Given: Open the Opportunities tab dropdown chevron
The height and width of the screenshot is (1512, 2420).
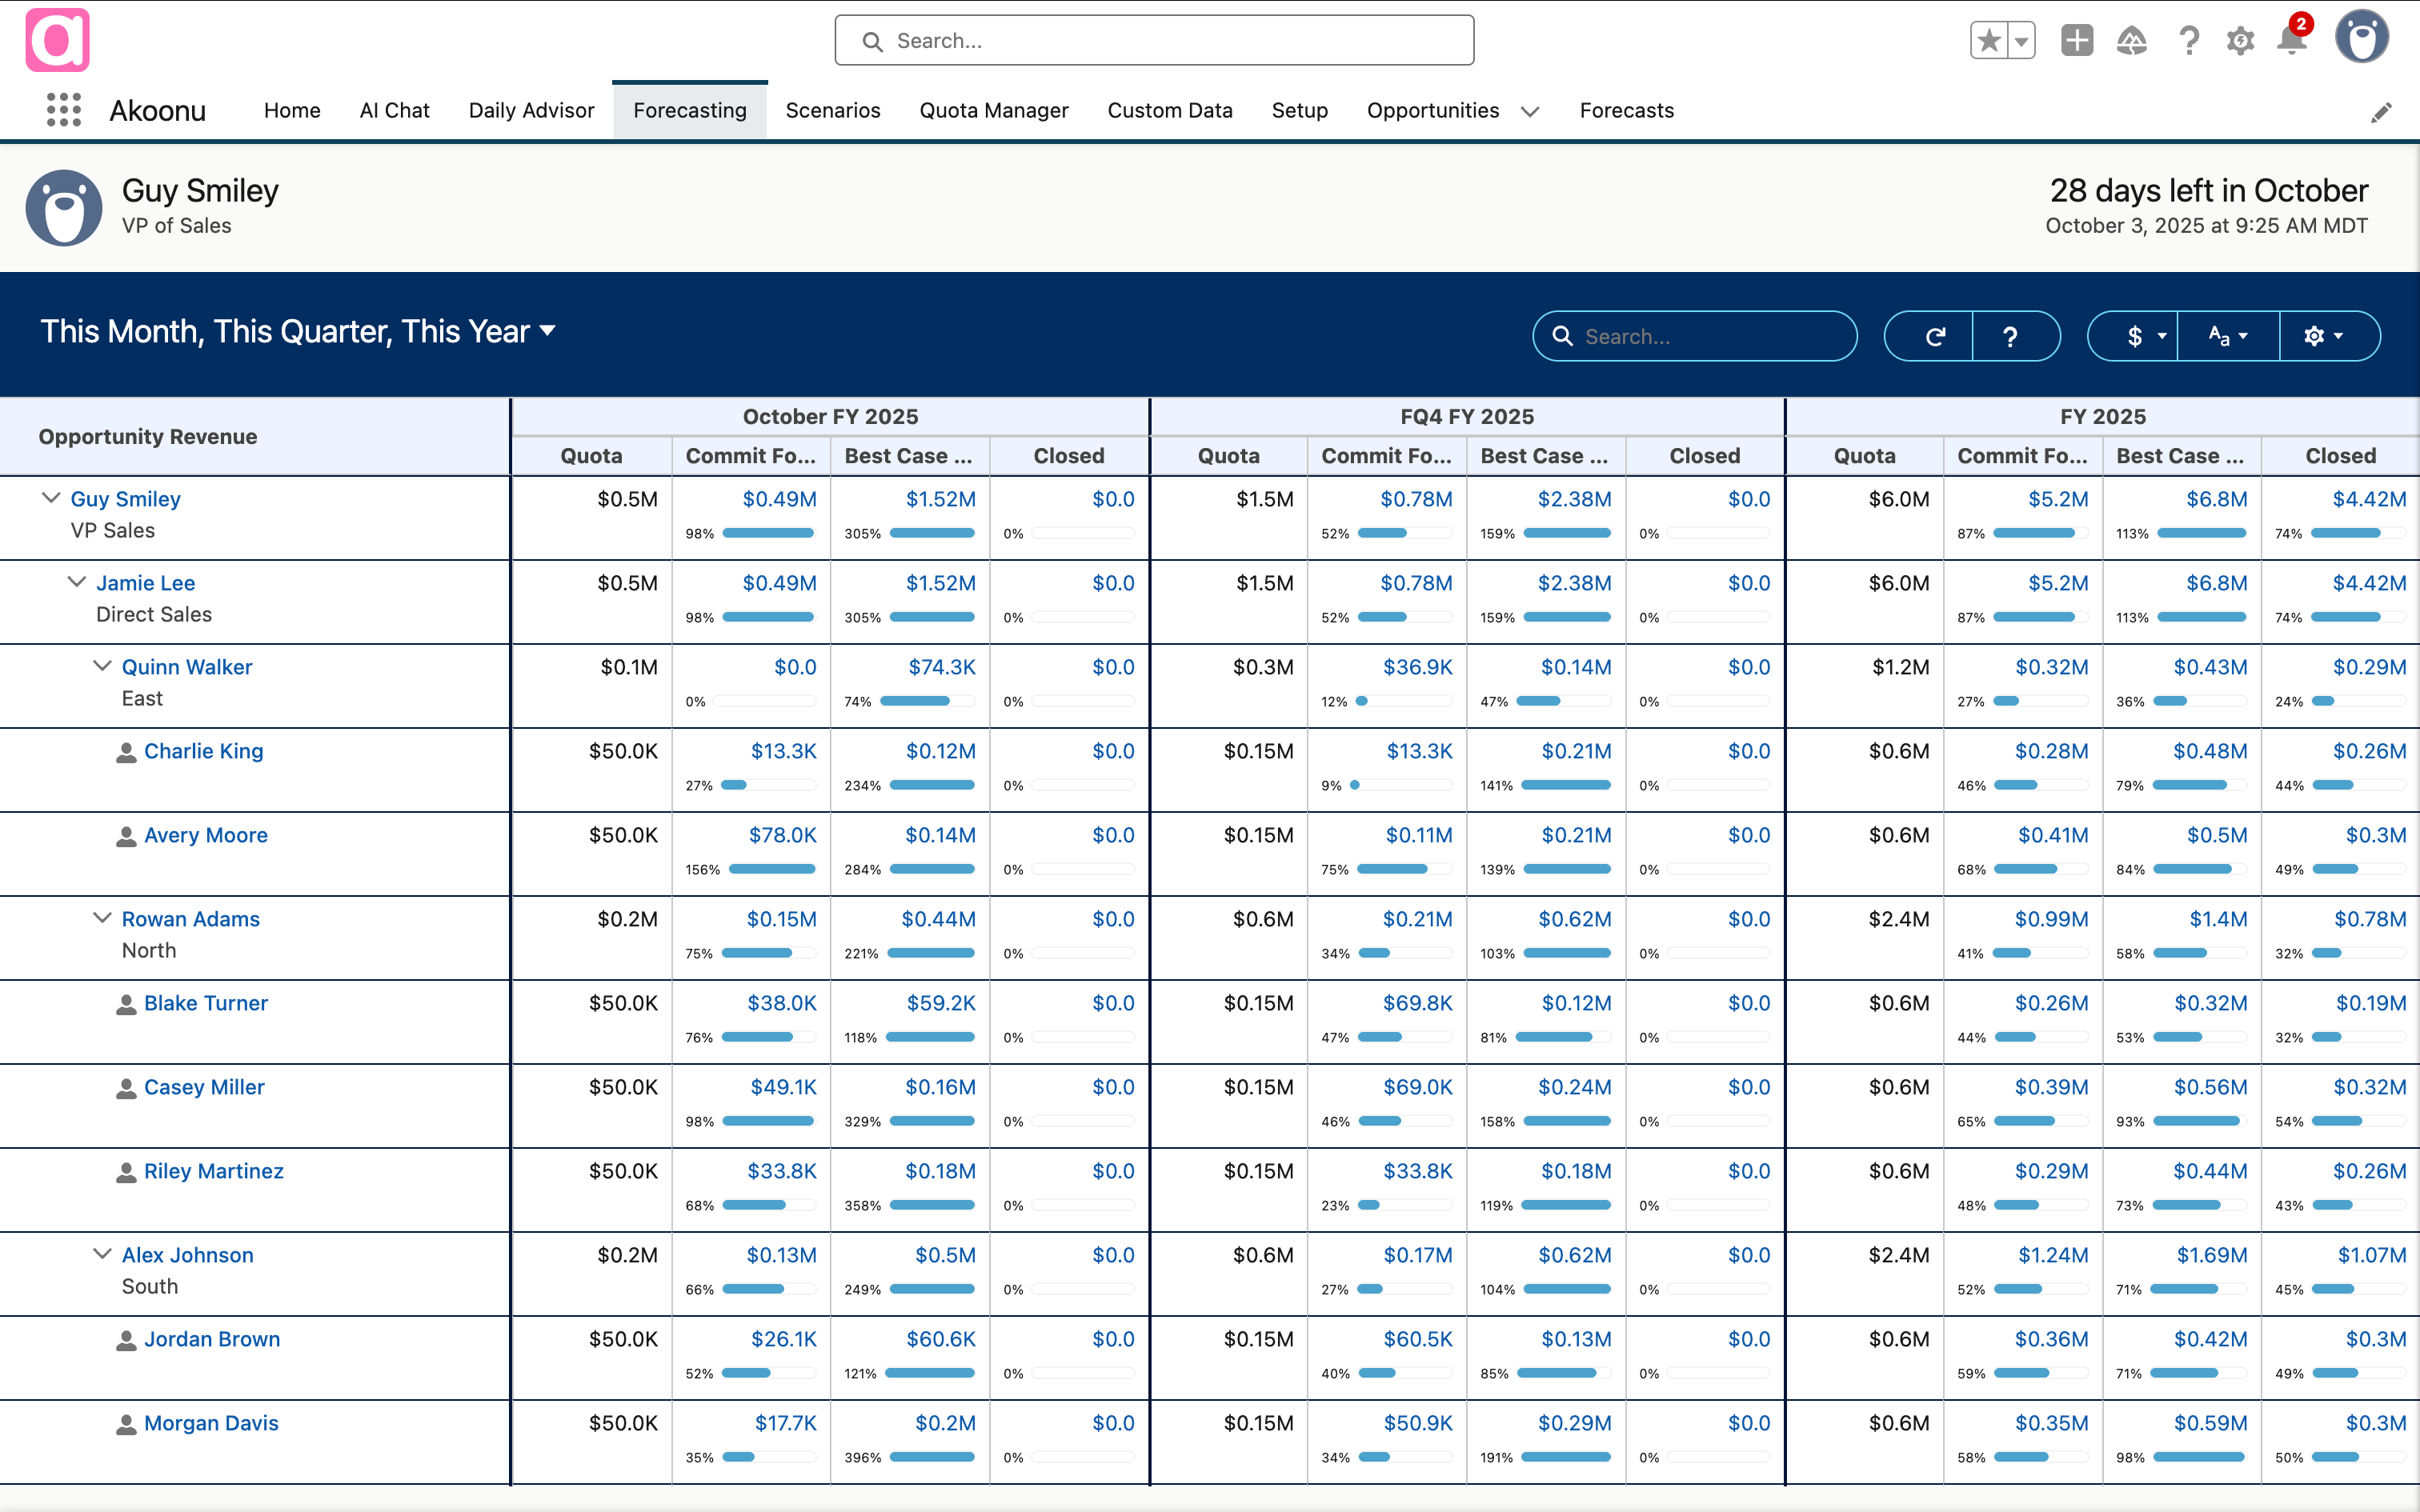Looking at the screenshot, I should [x=1530, y=112].
